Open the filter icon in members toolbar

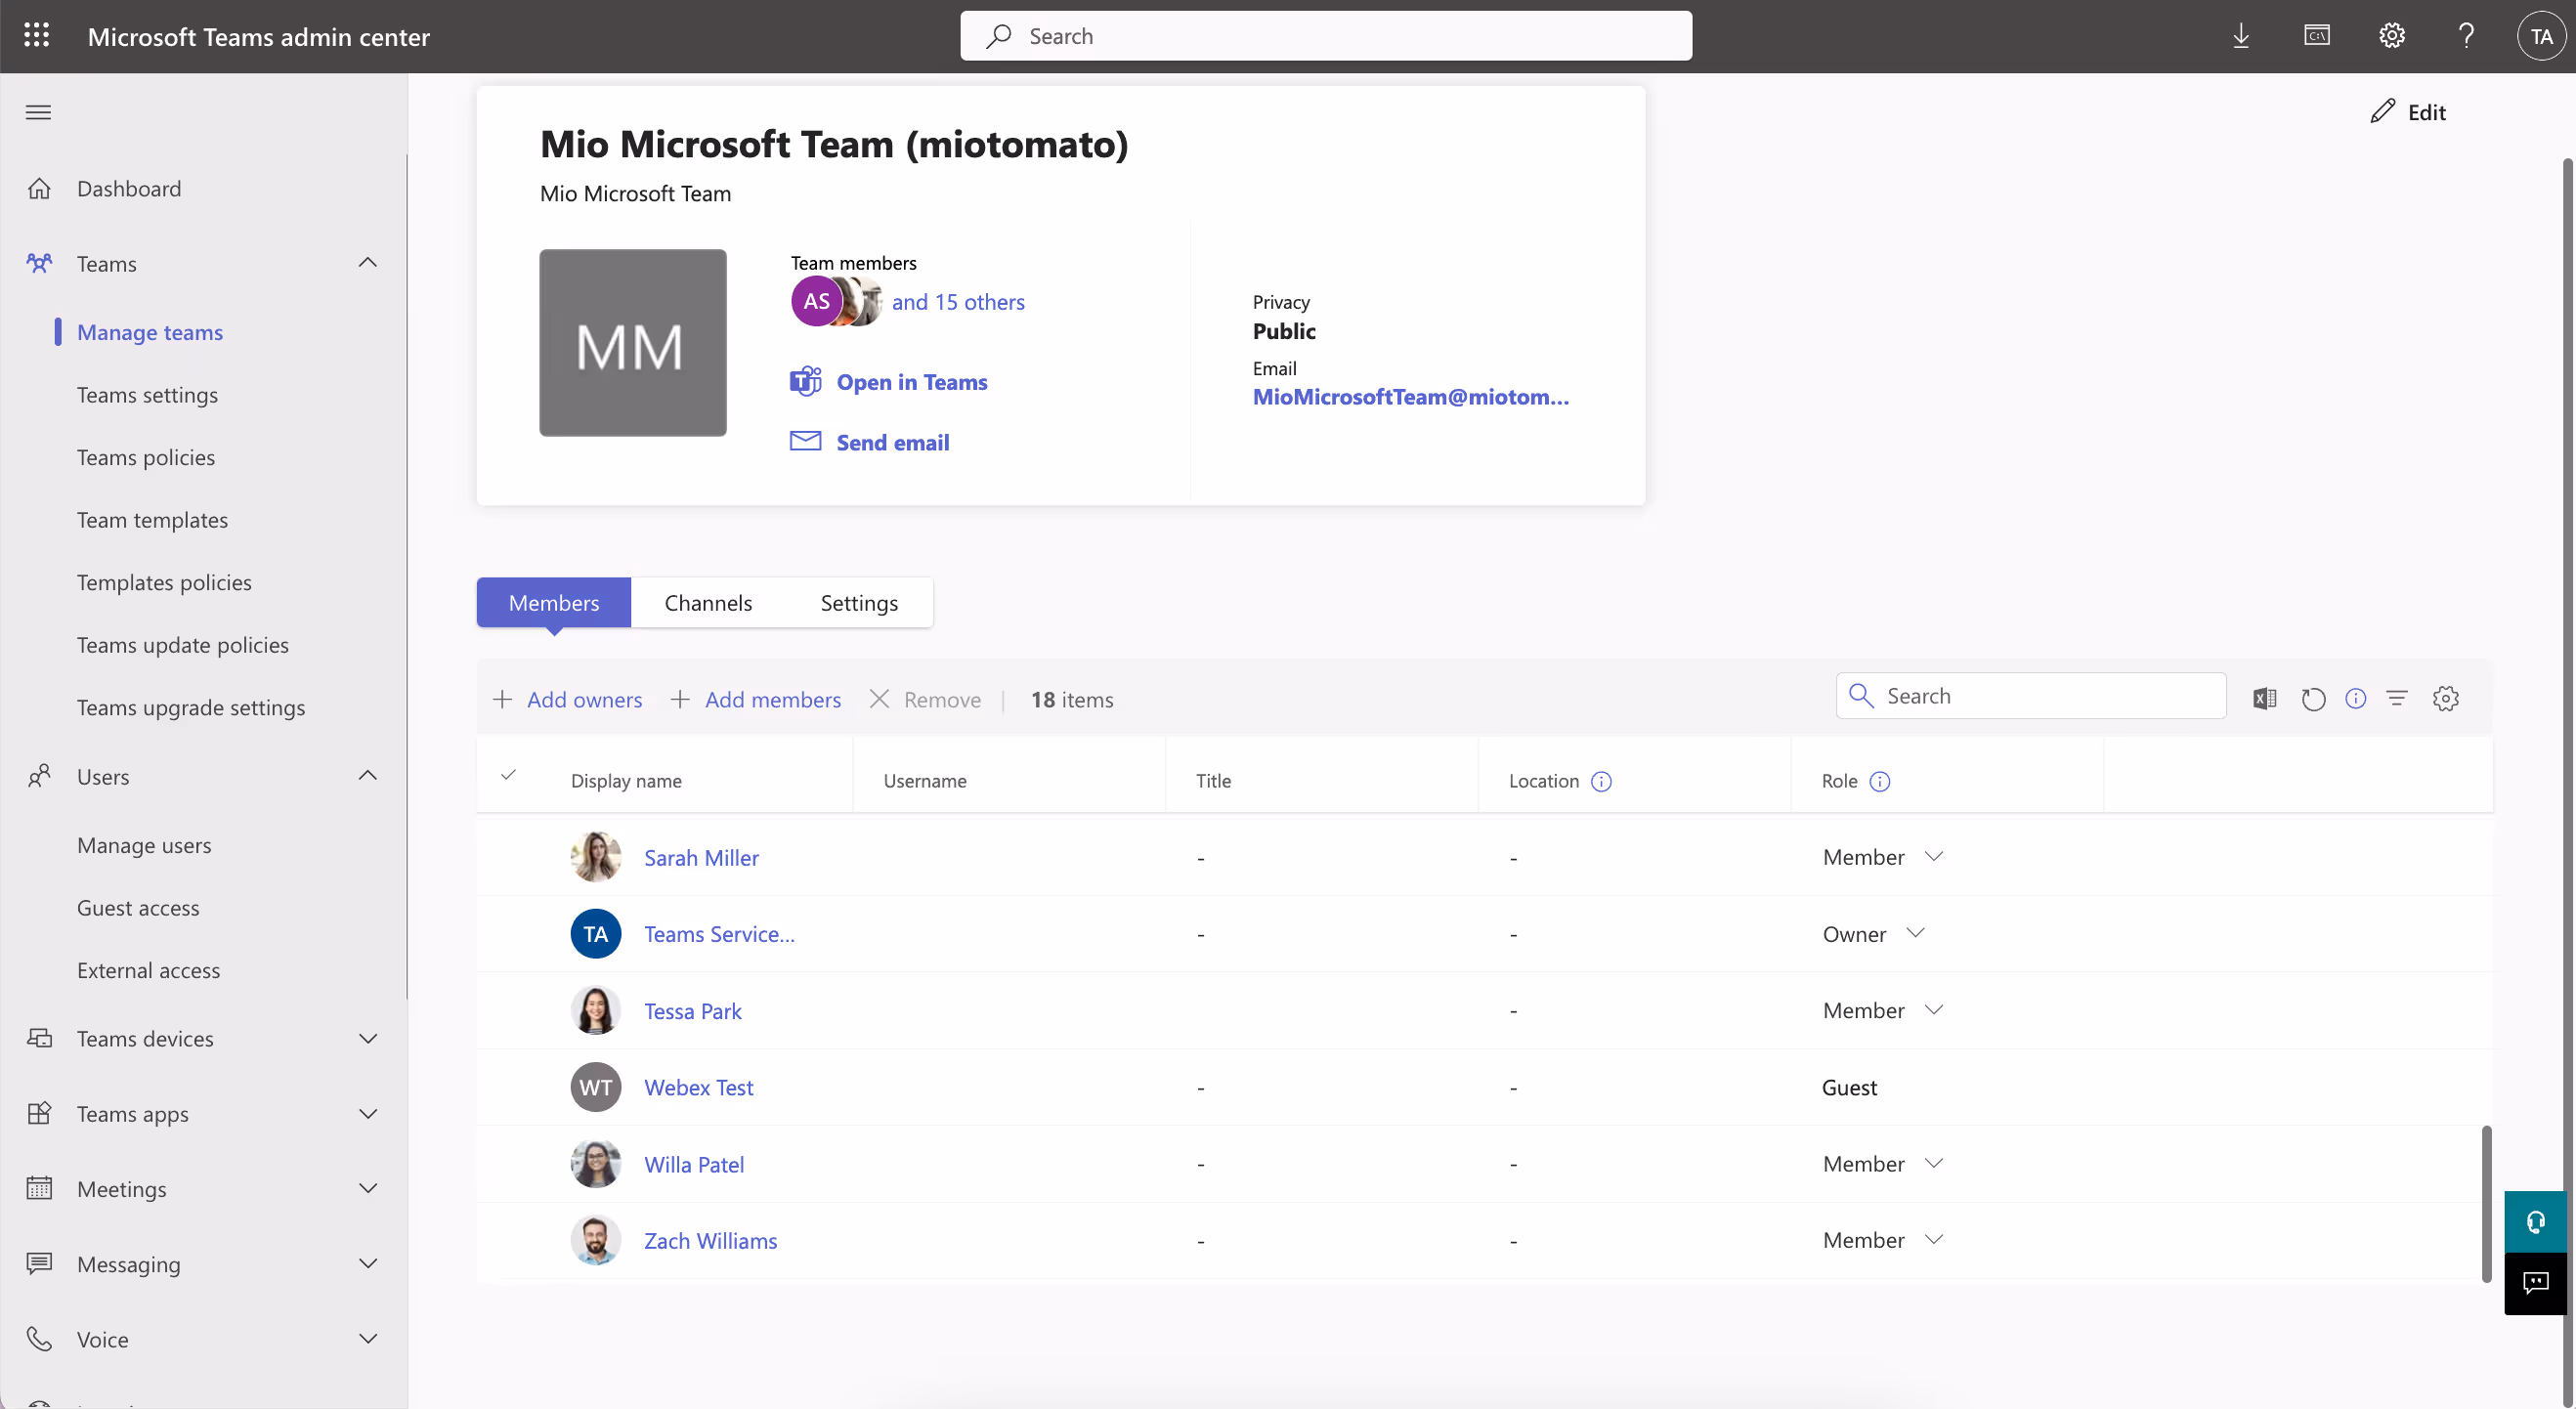(x=2397, y=698)
